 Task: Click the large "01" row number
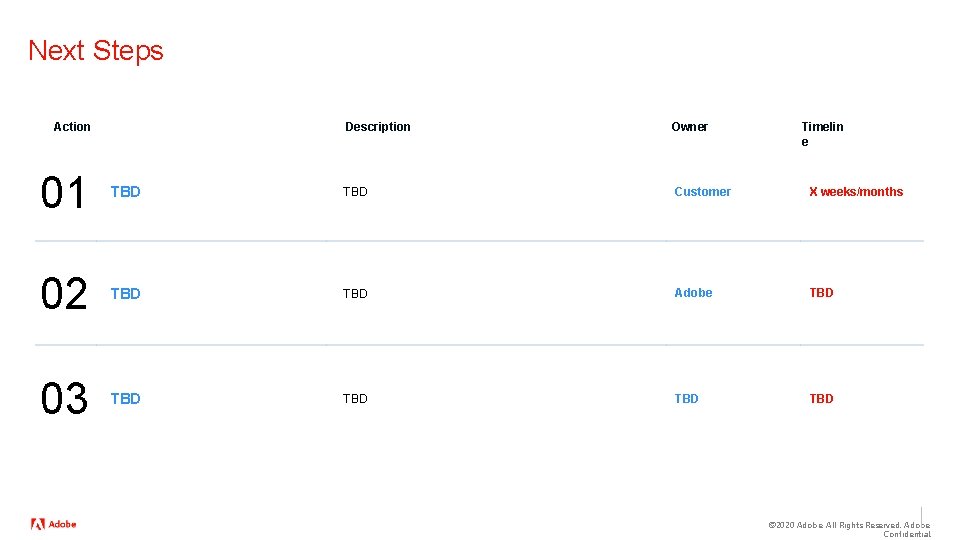pyautogui.click(x=64, y=193)
